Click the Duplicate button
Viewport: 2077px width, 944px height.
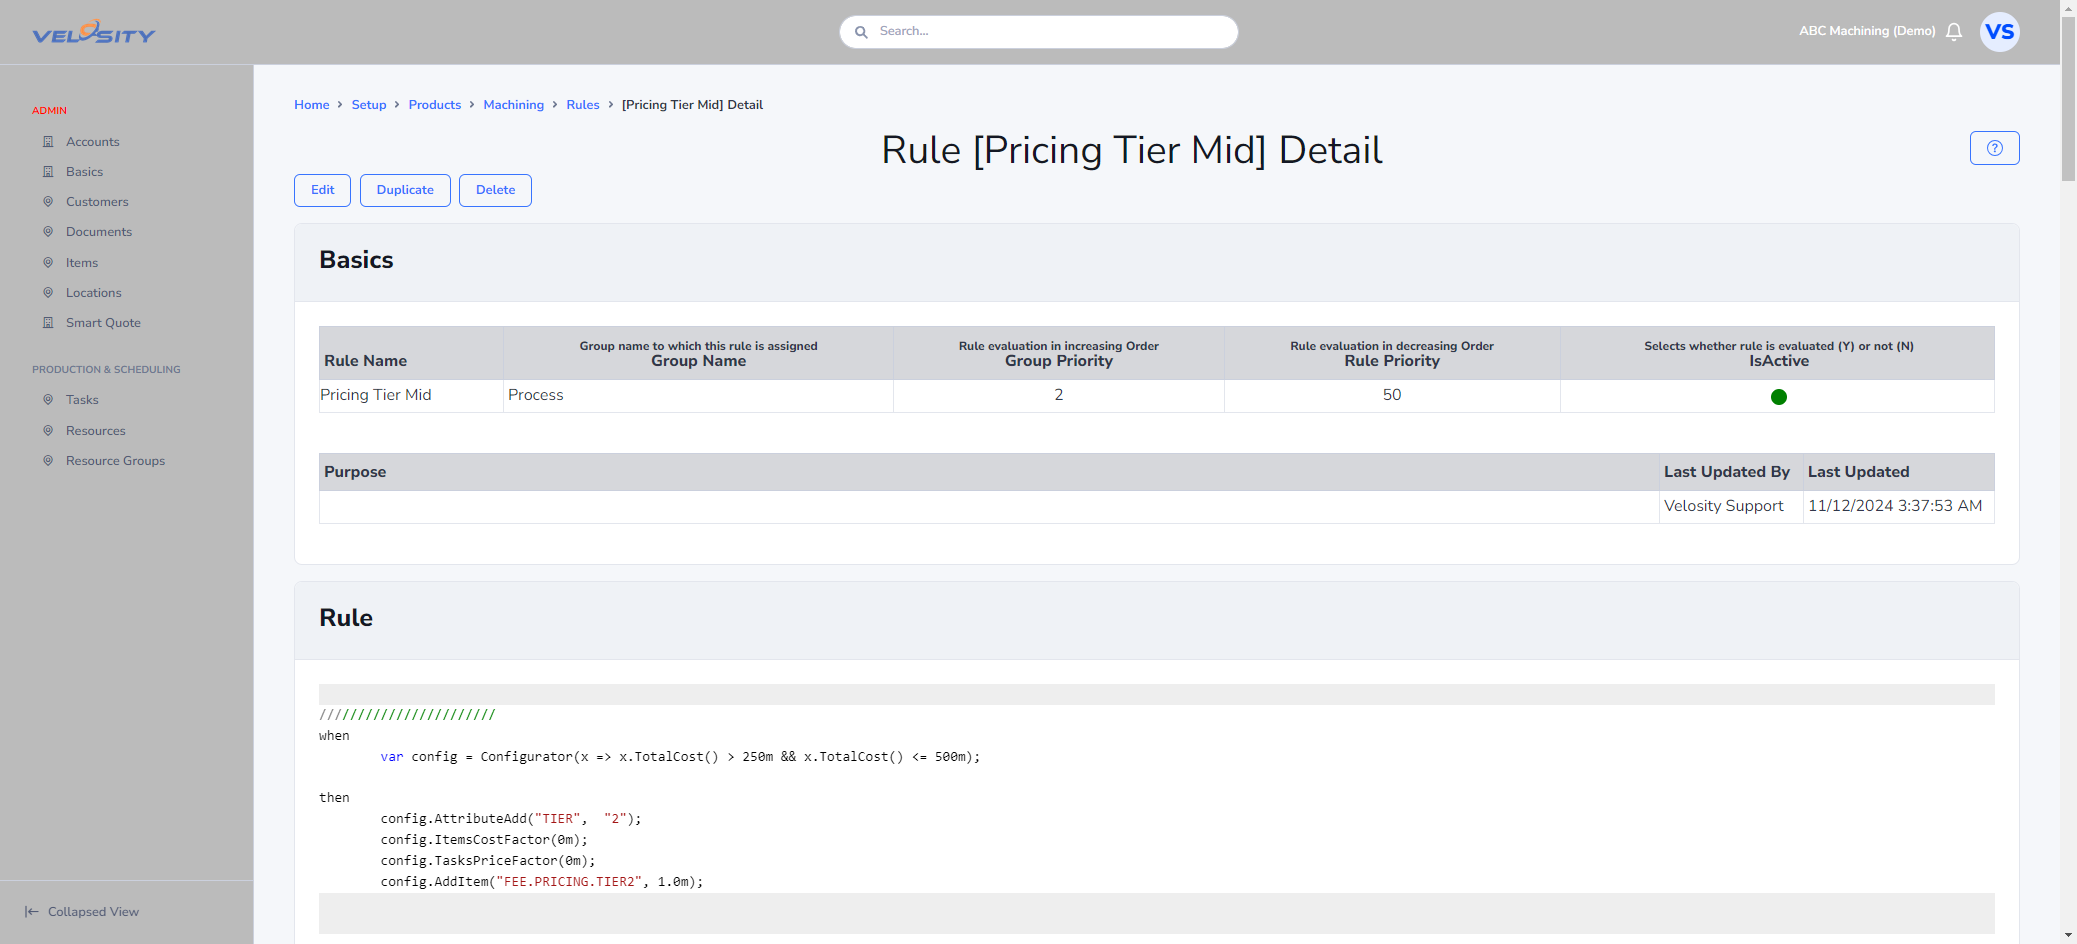405,190
